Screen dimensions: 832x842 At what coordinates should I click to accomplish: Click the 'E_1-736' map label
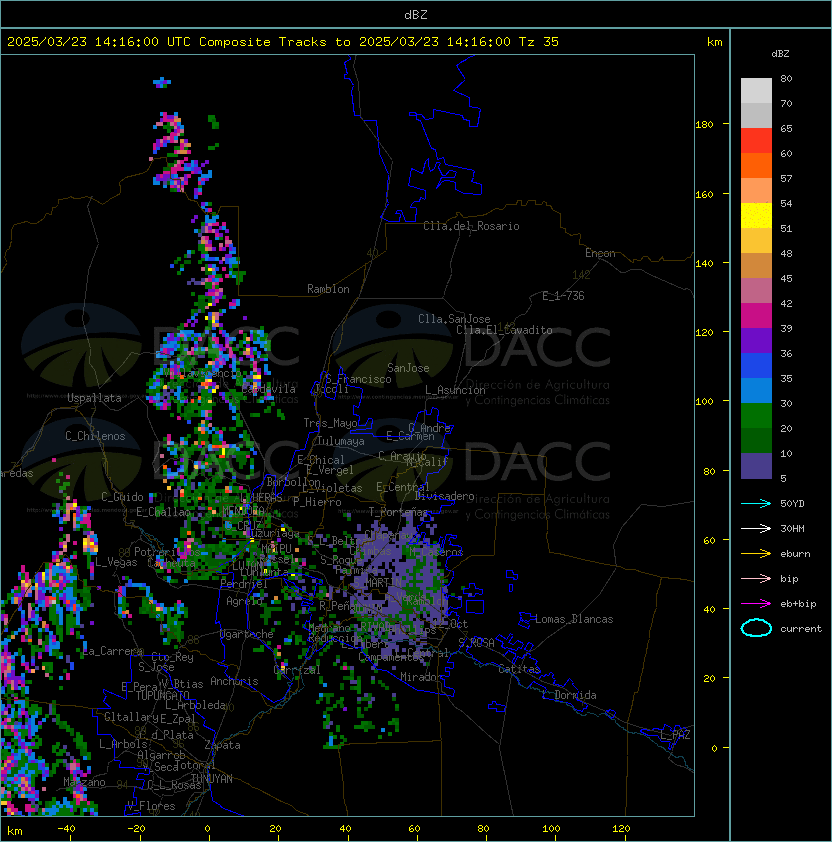pyautogui.click(x=563, y=296)
